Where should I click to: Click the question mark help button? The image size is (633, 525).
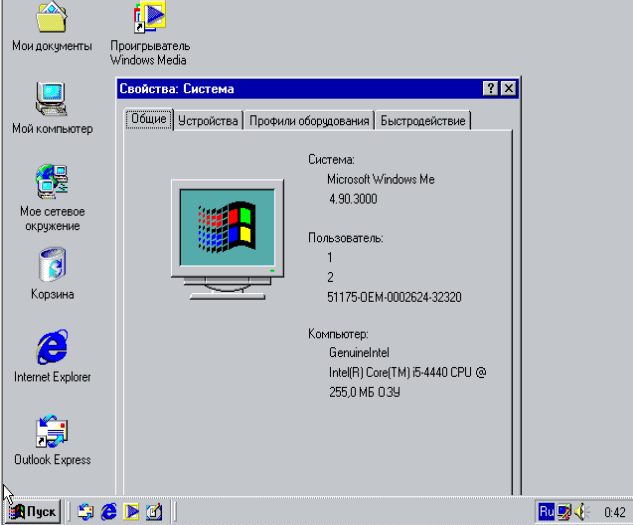tap(490, 88)
